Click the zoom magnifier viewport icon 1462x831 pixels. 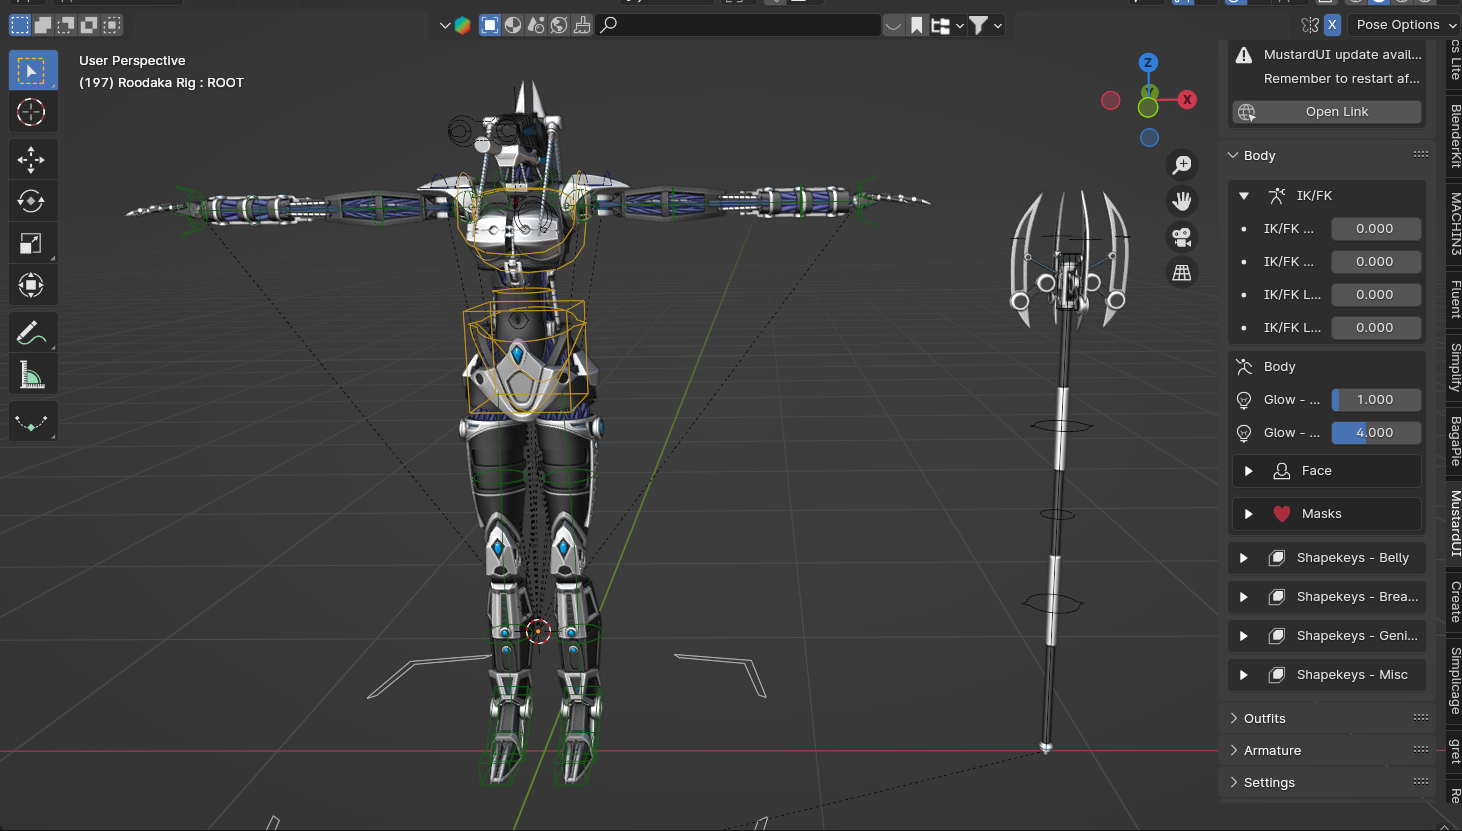pyautogui.click(x=1182, y=165)
